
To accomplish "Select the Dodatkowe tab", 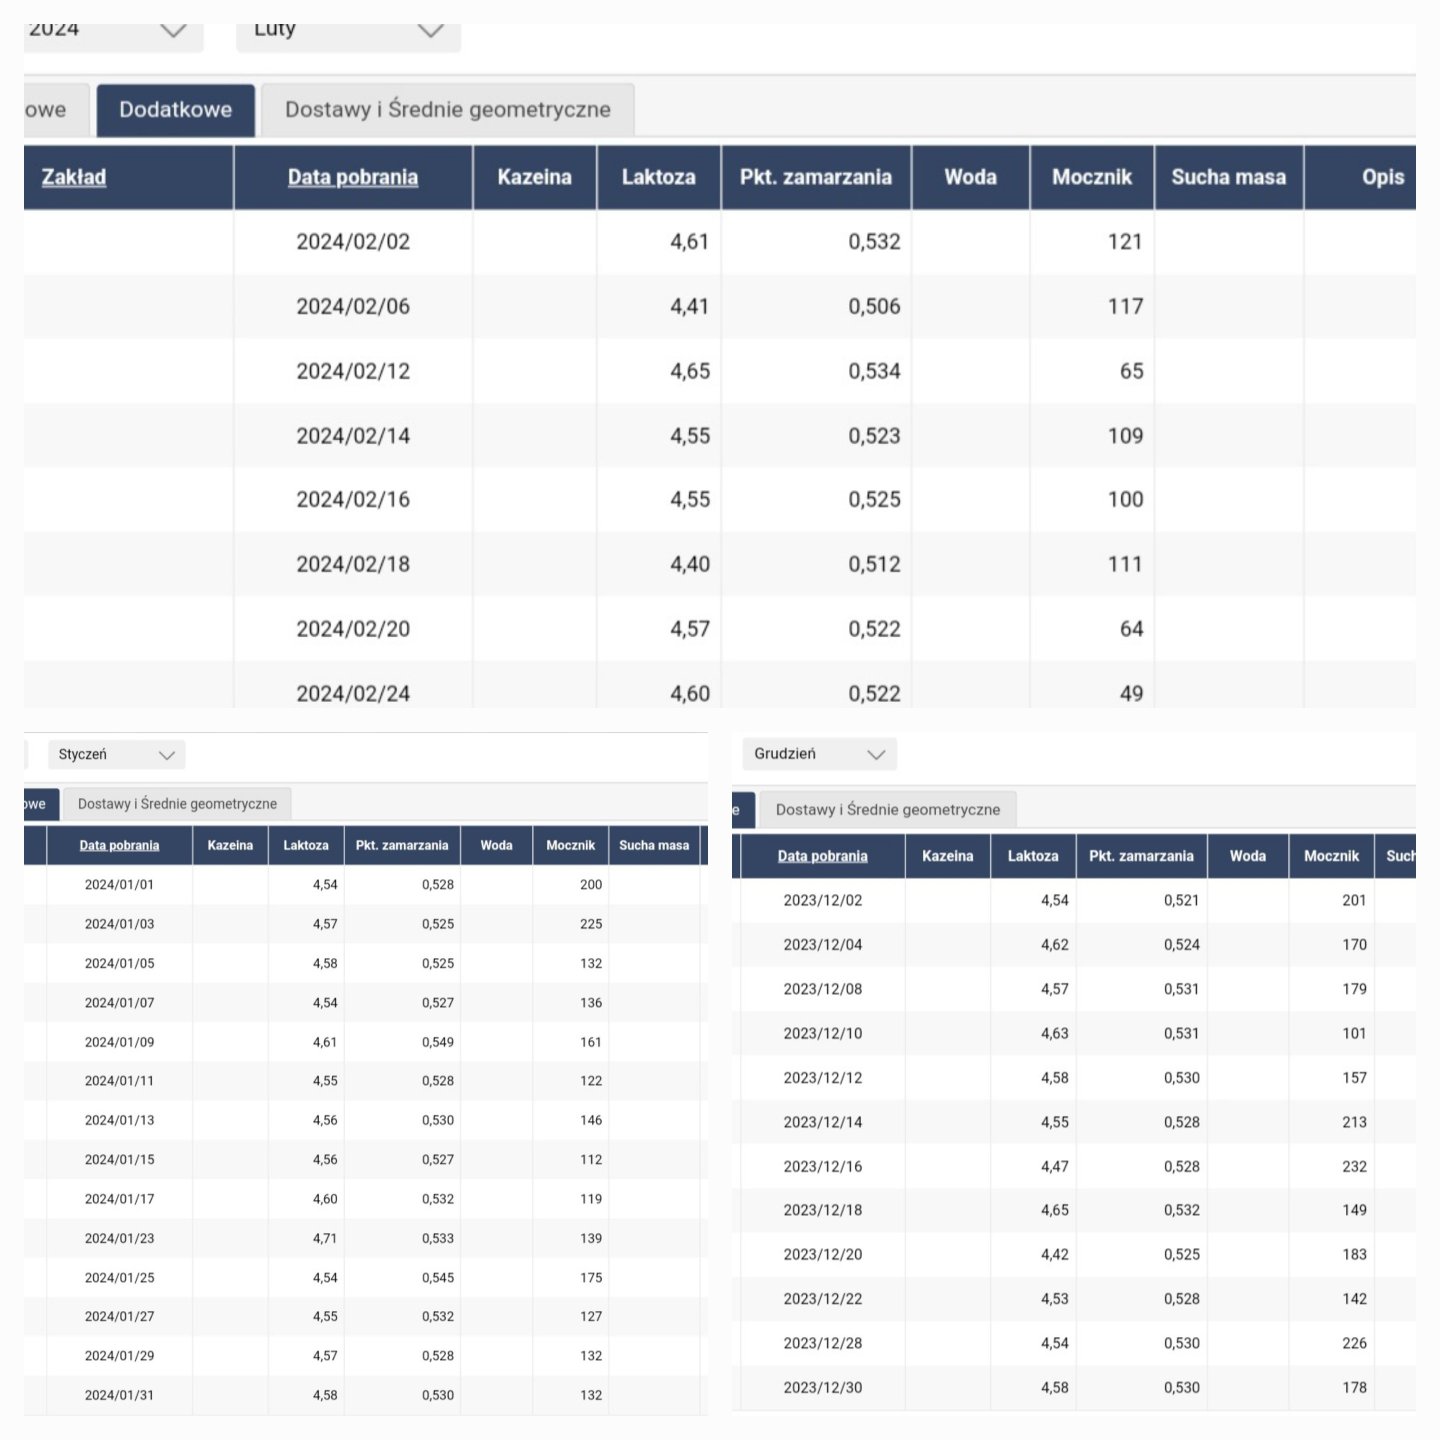I will tap(175, 110).
